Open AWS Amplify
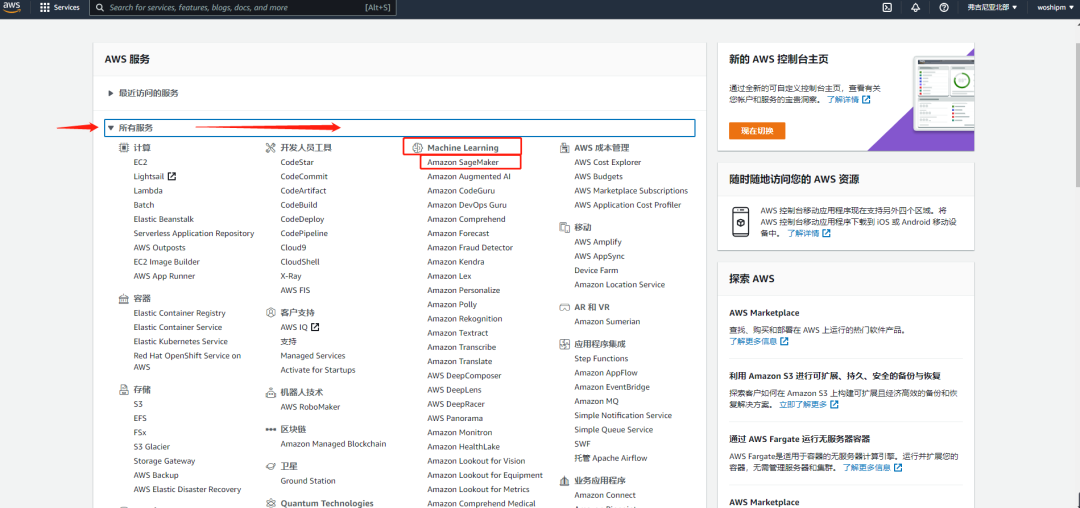 (x=598, y=242)
